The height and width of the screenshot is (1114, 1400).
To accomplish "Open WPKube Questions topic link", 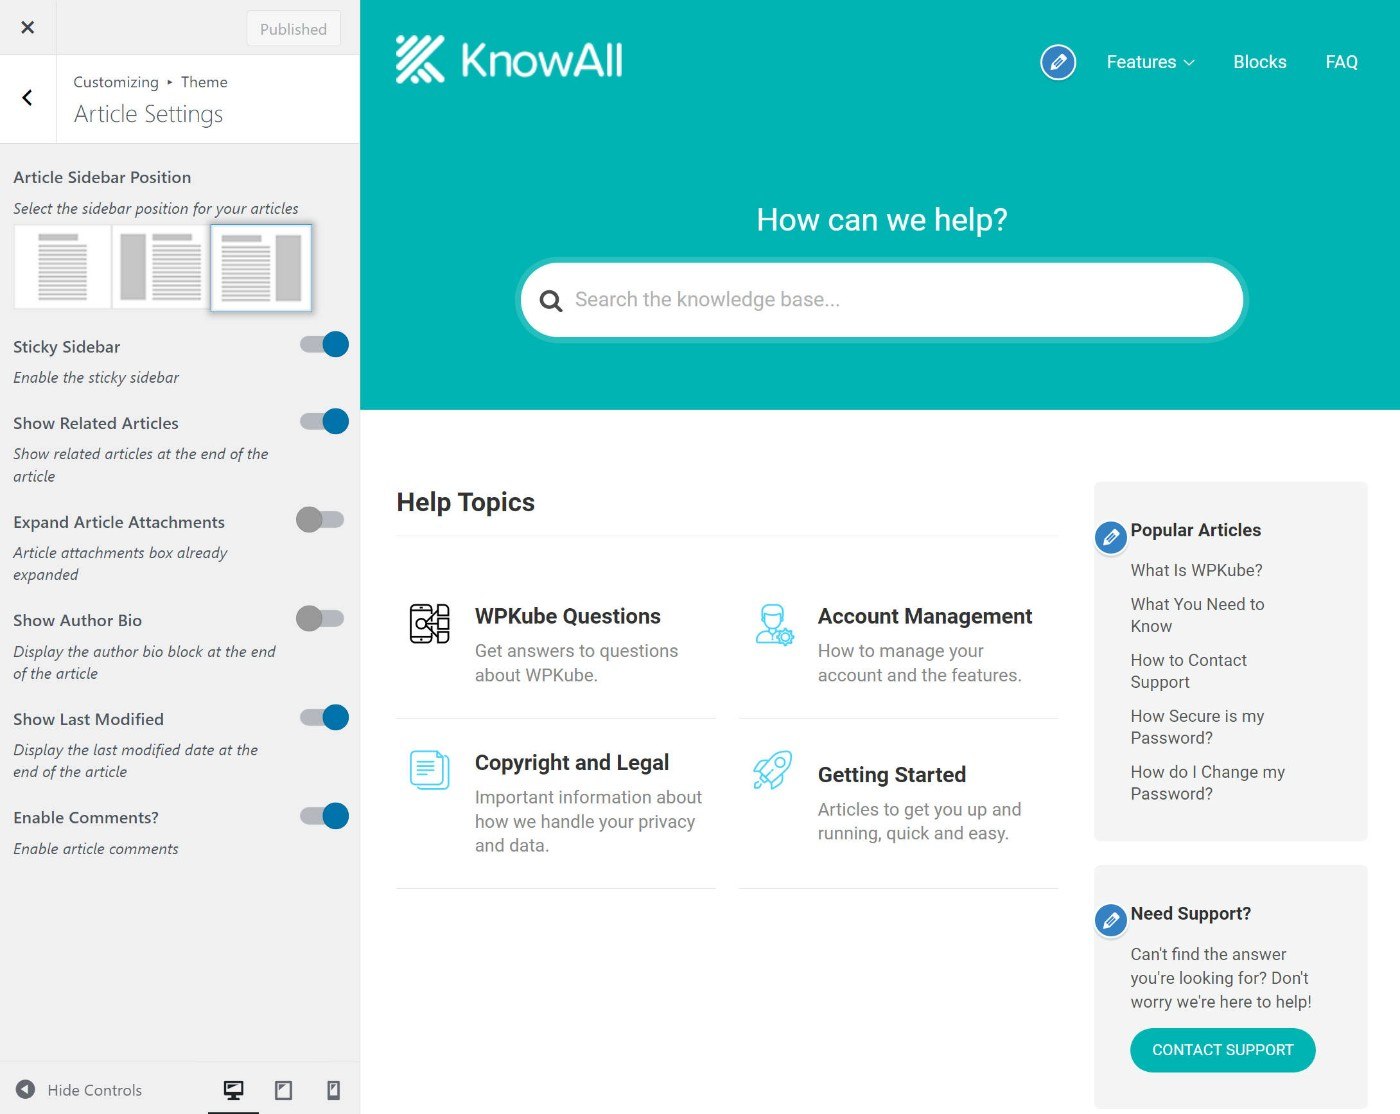I will tap(568, 616).
